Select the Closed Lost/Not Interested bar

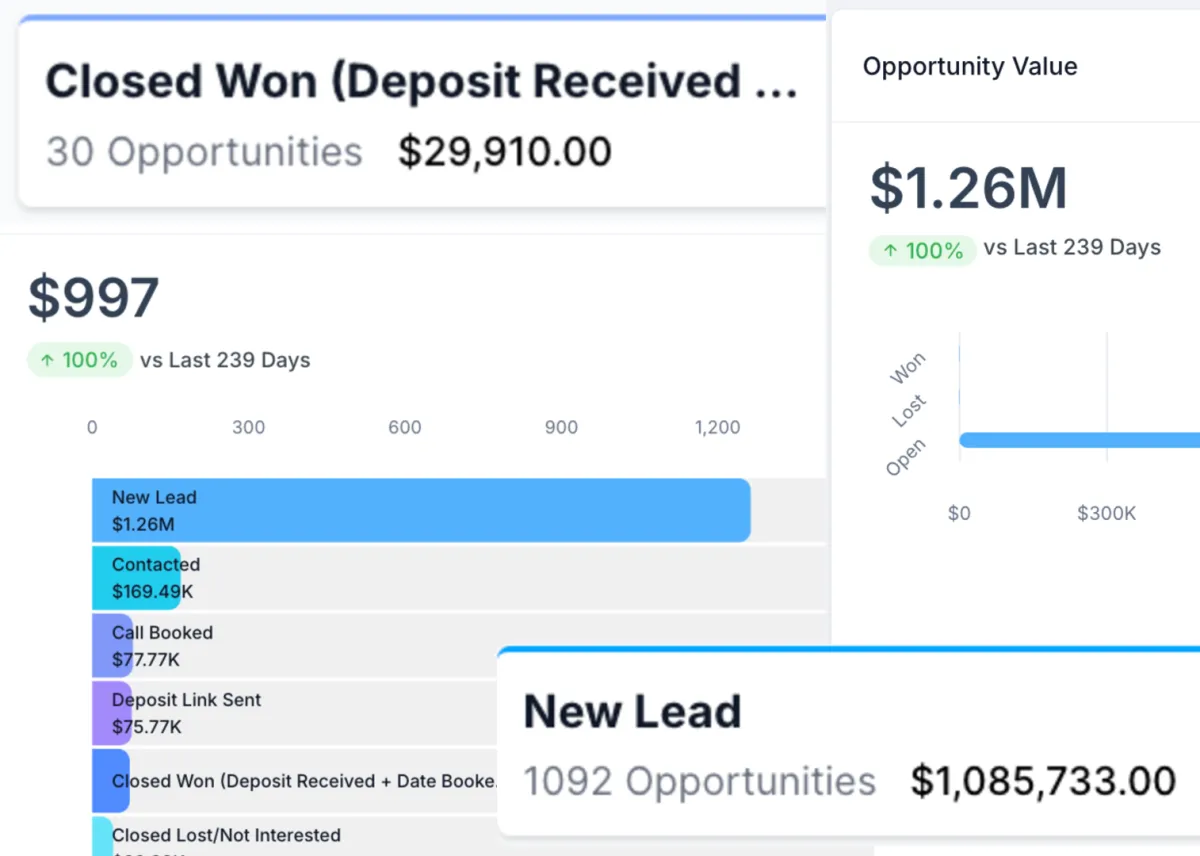click(x=103, y=836)
